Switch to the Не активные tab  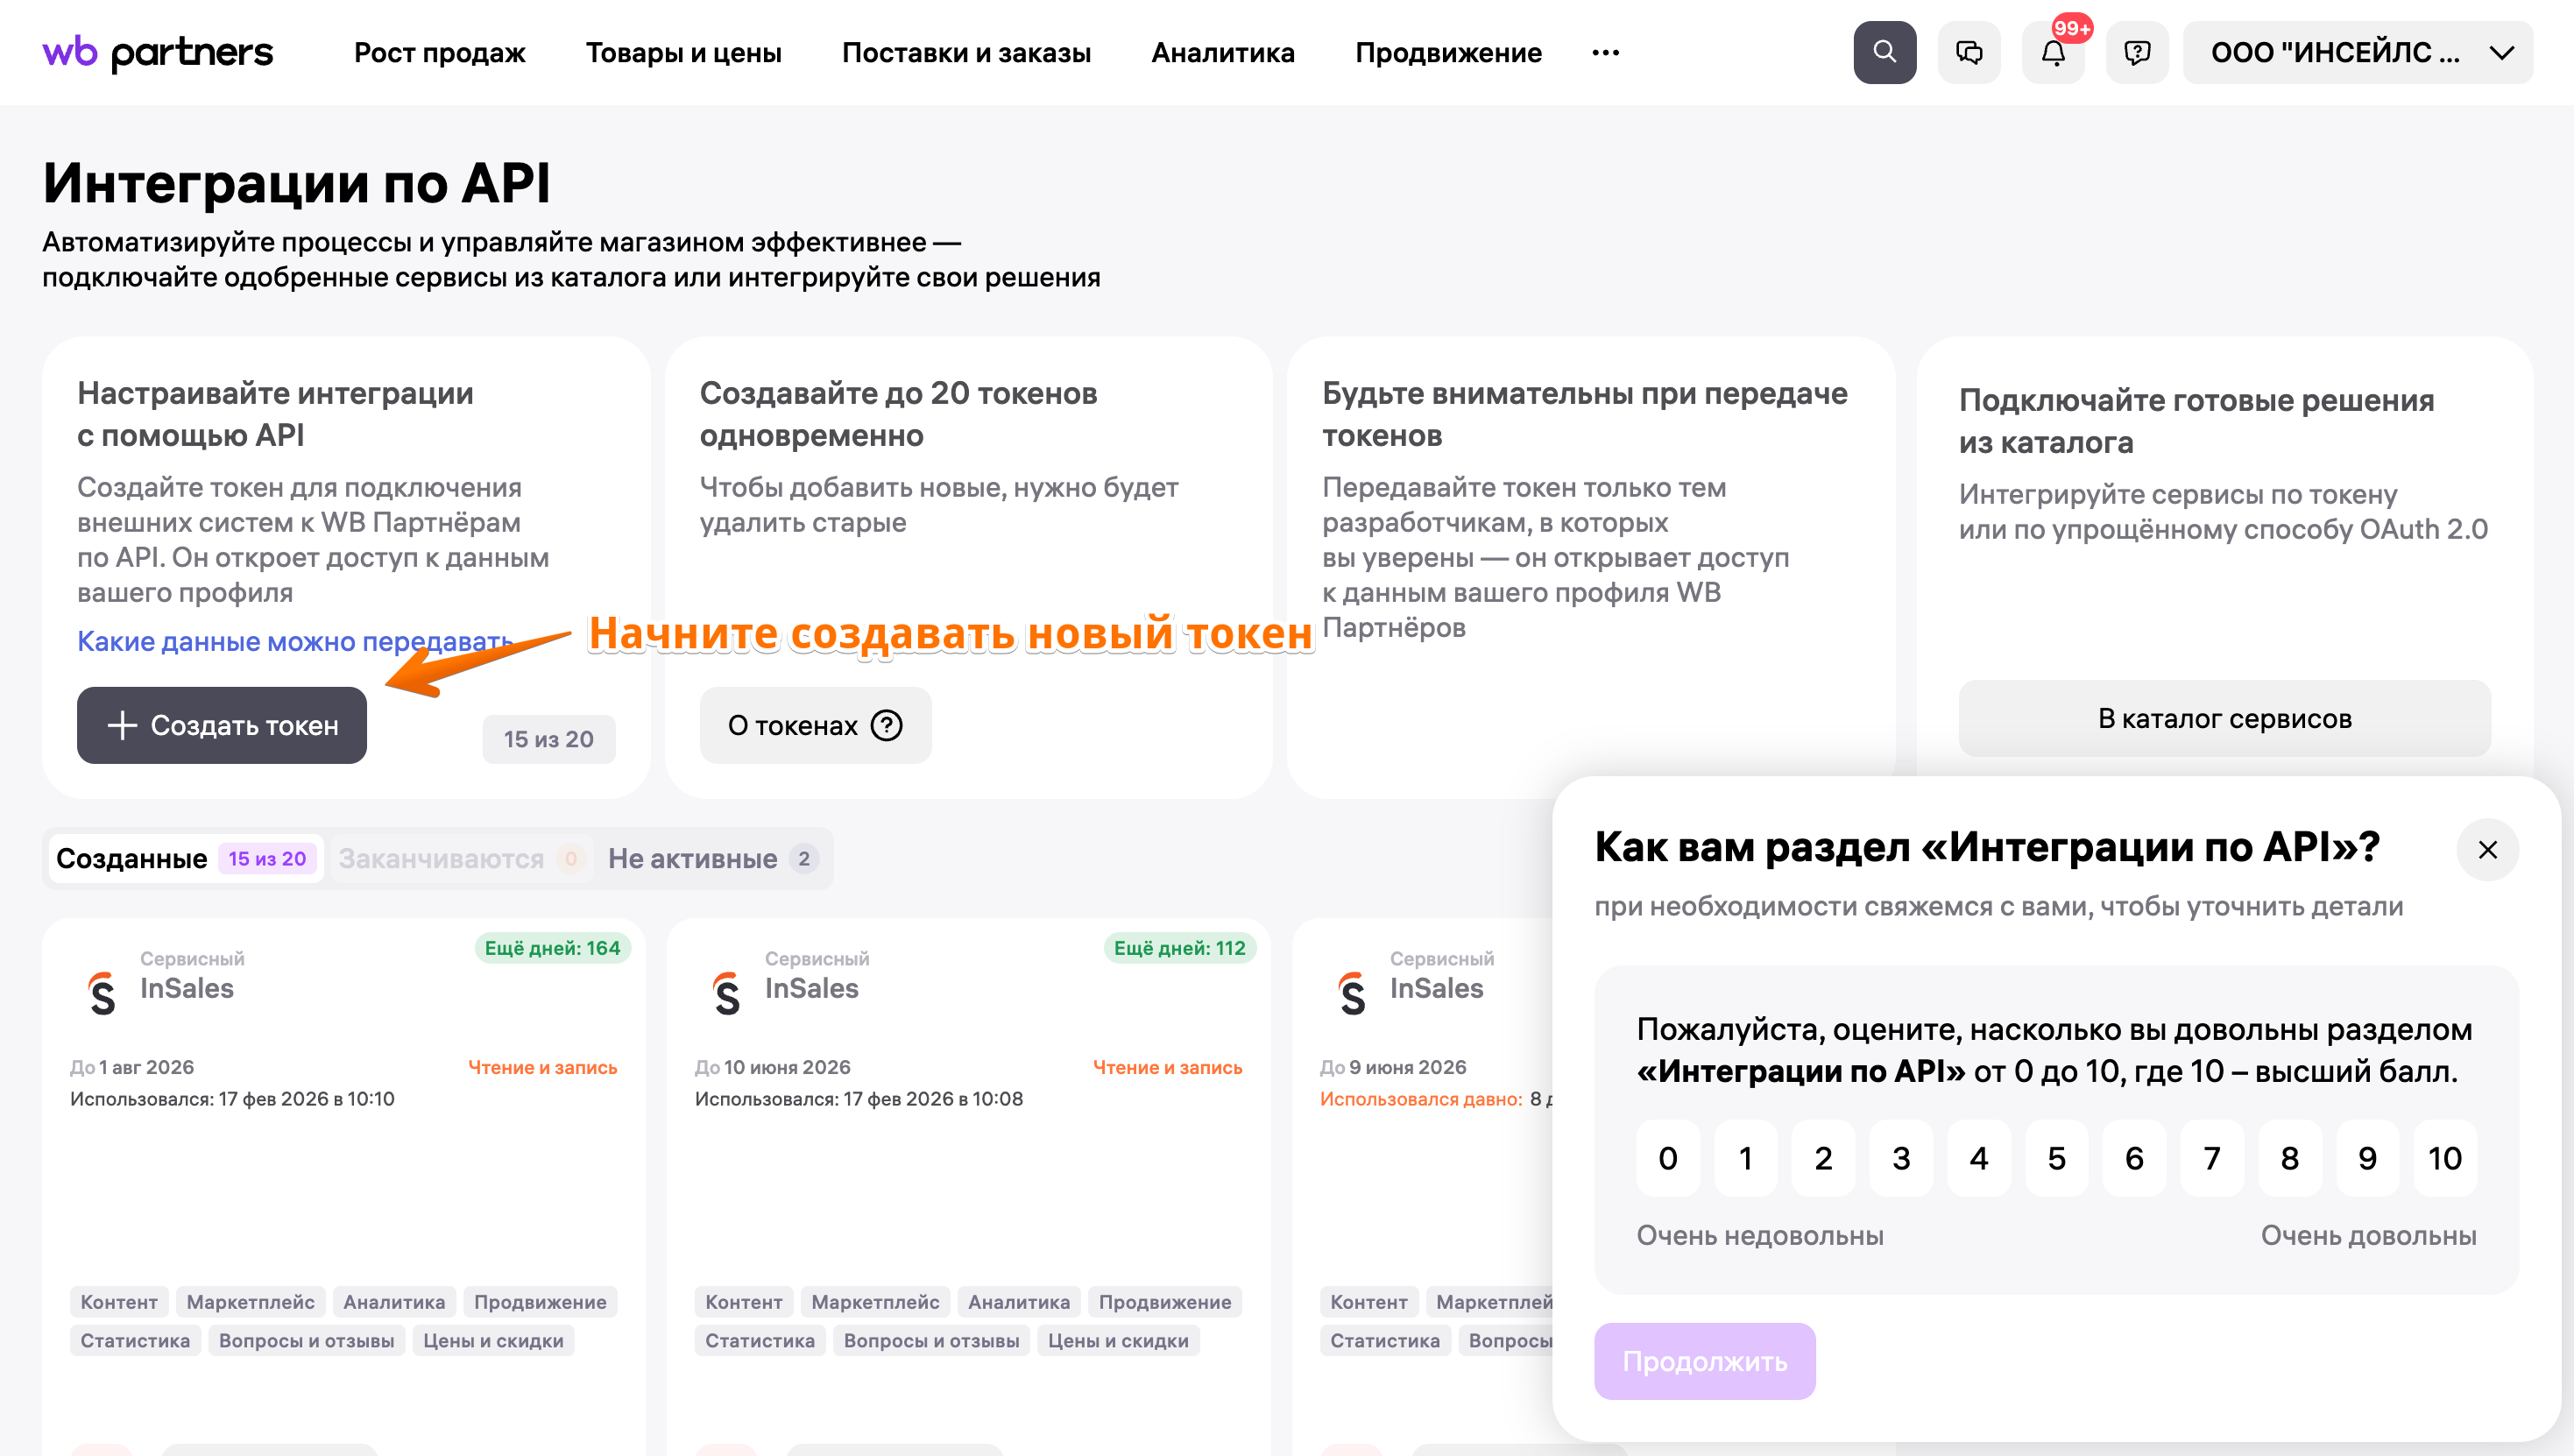click(712, 858)
